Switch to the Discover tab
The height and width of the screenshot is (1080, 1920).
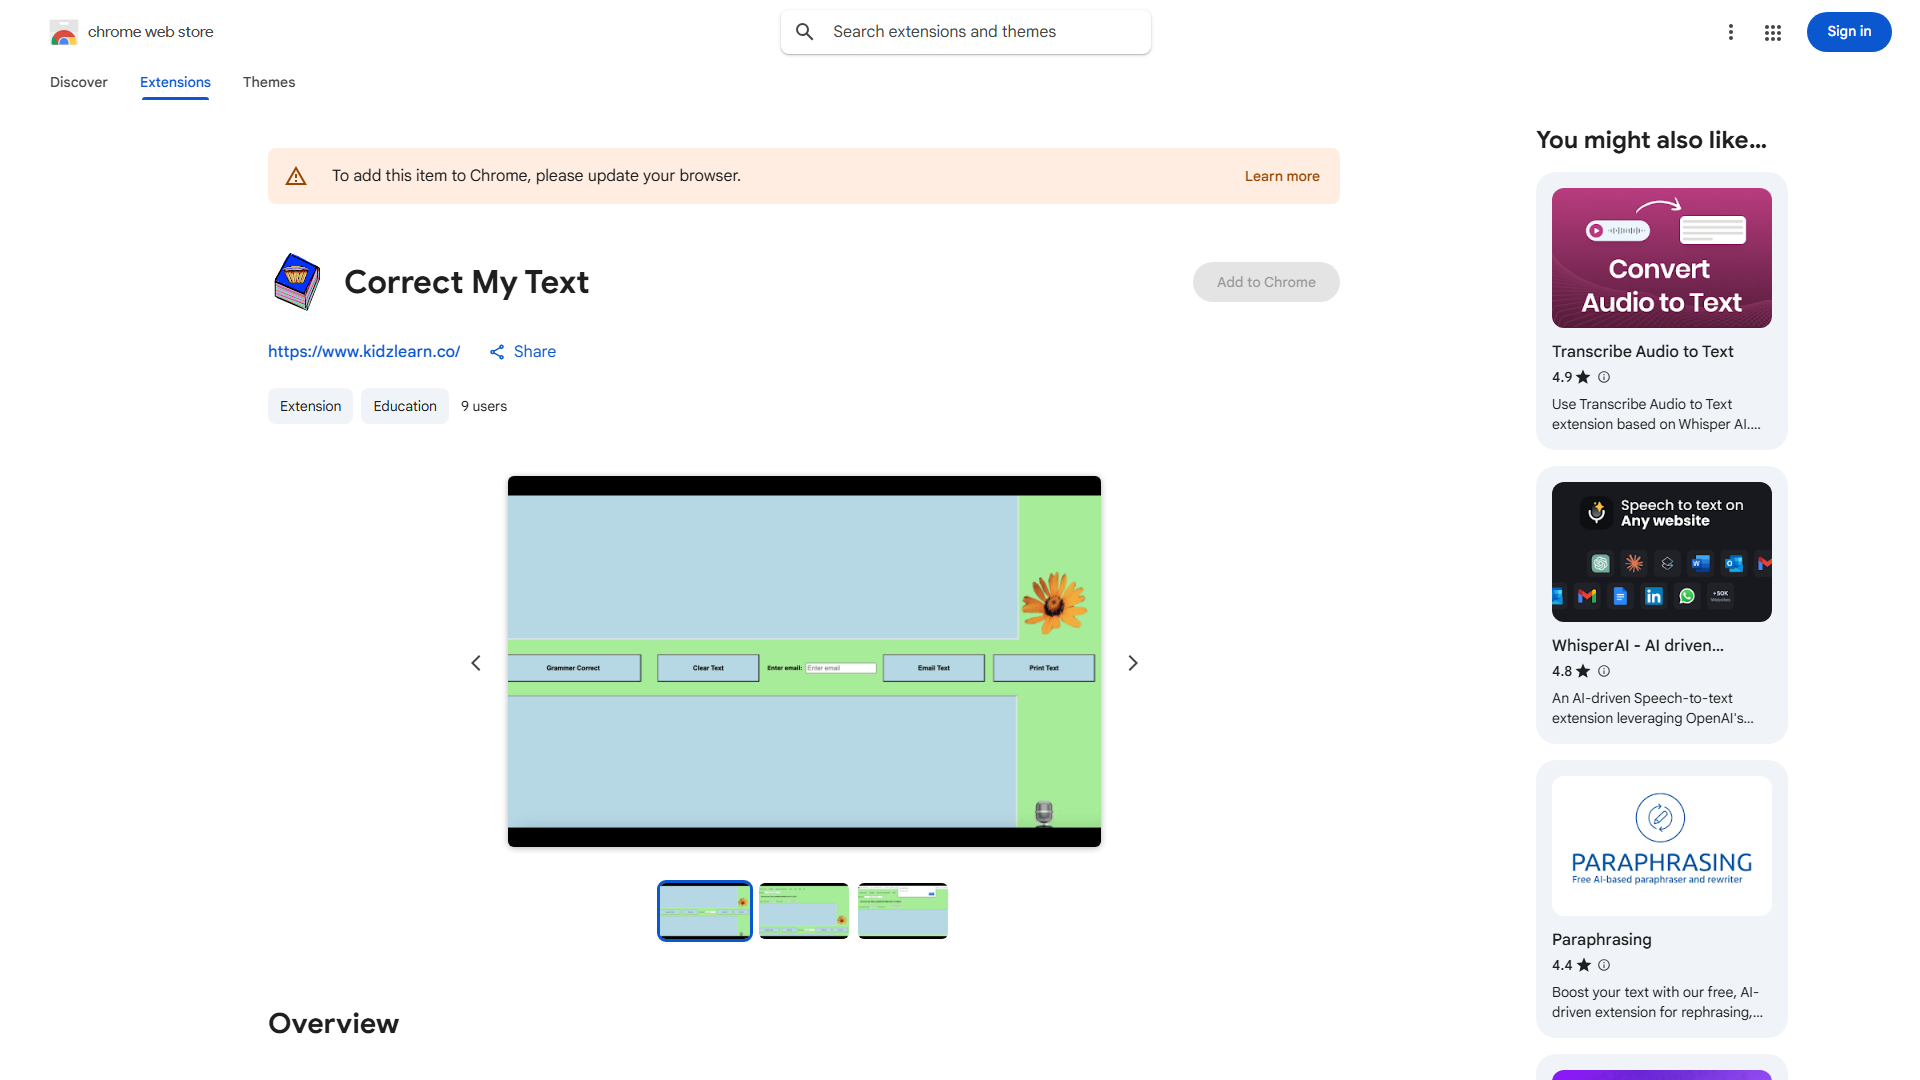[x=79, y=82]
